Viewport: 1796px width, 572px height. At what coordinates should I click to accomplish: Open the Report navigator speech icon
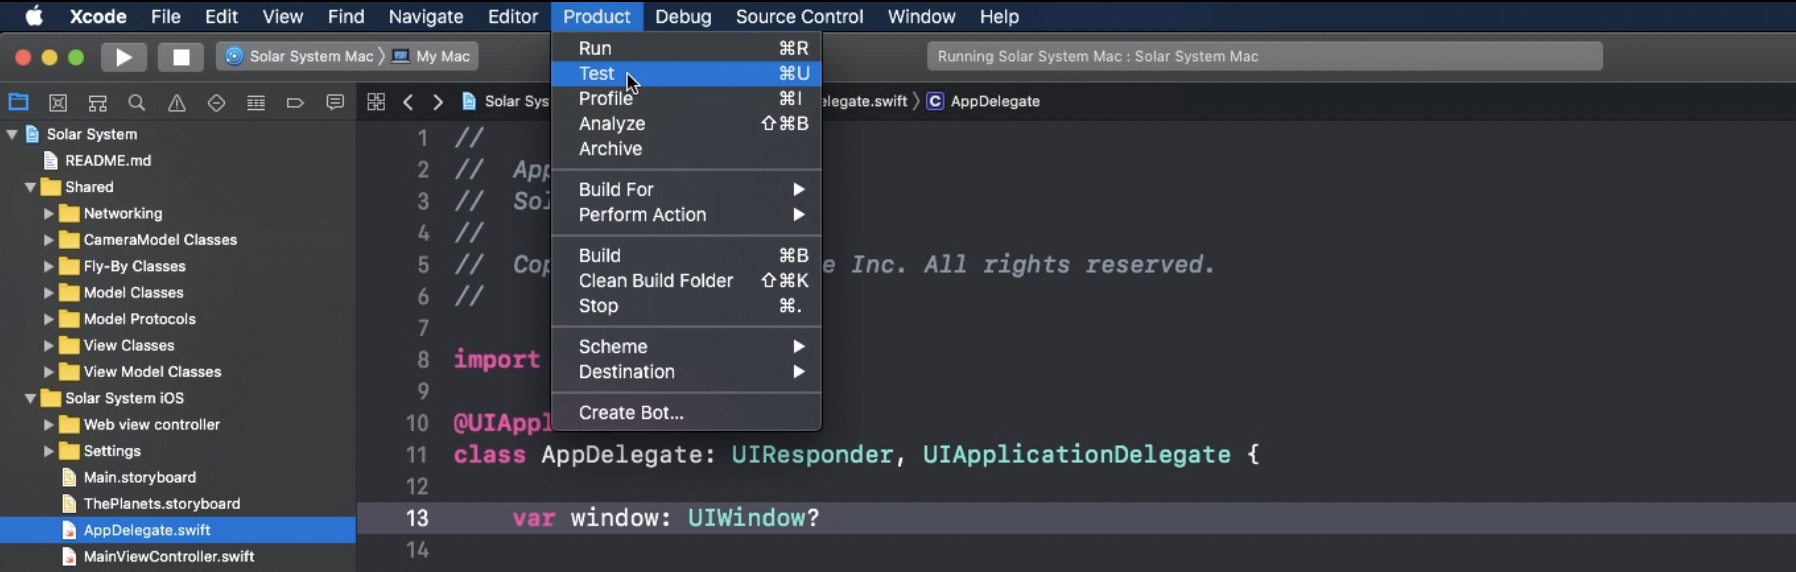point(335,102)
